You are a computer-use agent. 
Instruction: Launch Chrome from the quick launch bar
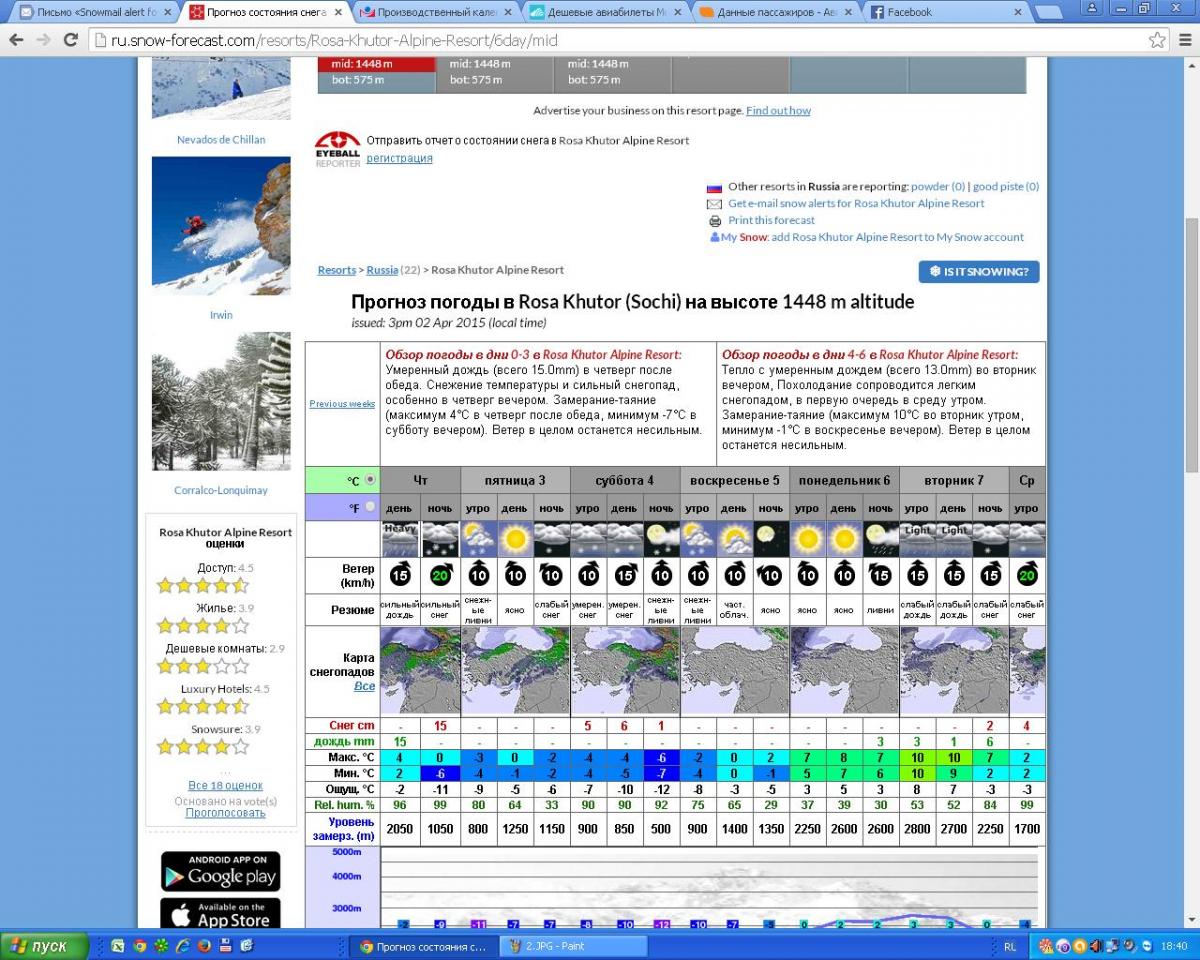pyautogui.click(x=140, y=945)
